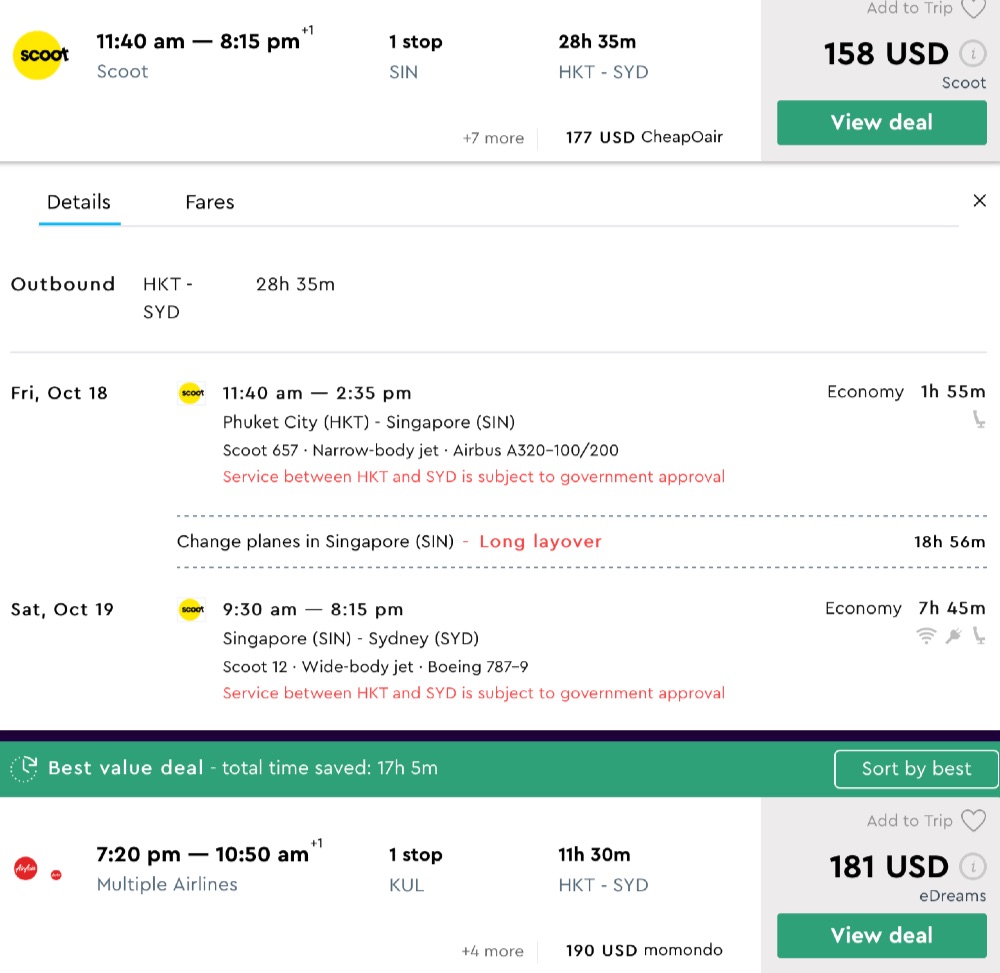This screenshot has height=973, width=1000.
Task: Expand +7 more booking options
Action: 493,138
